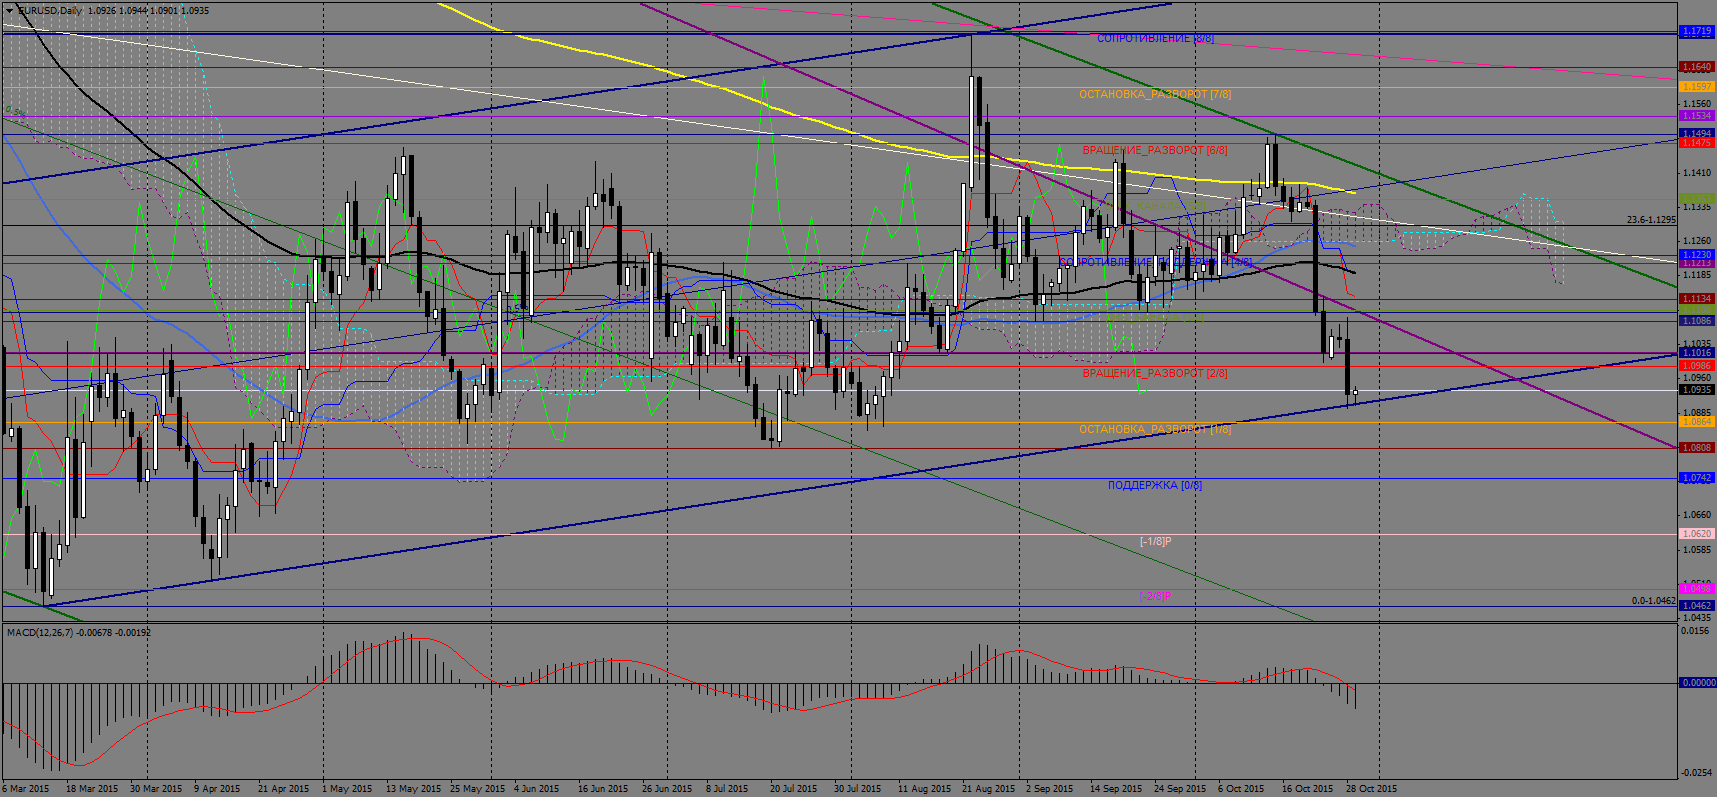This screenshot has height=797, width=1717.
Task: Click the blue 1.1230 price tag
Action: click(x=1697, y=255)
